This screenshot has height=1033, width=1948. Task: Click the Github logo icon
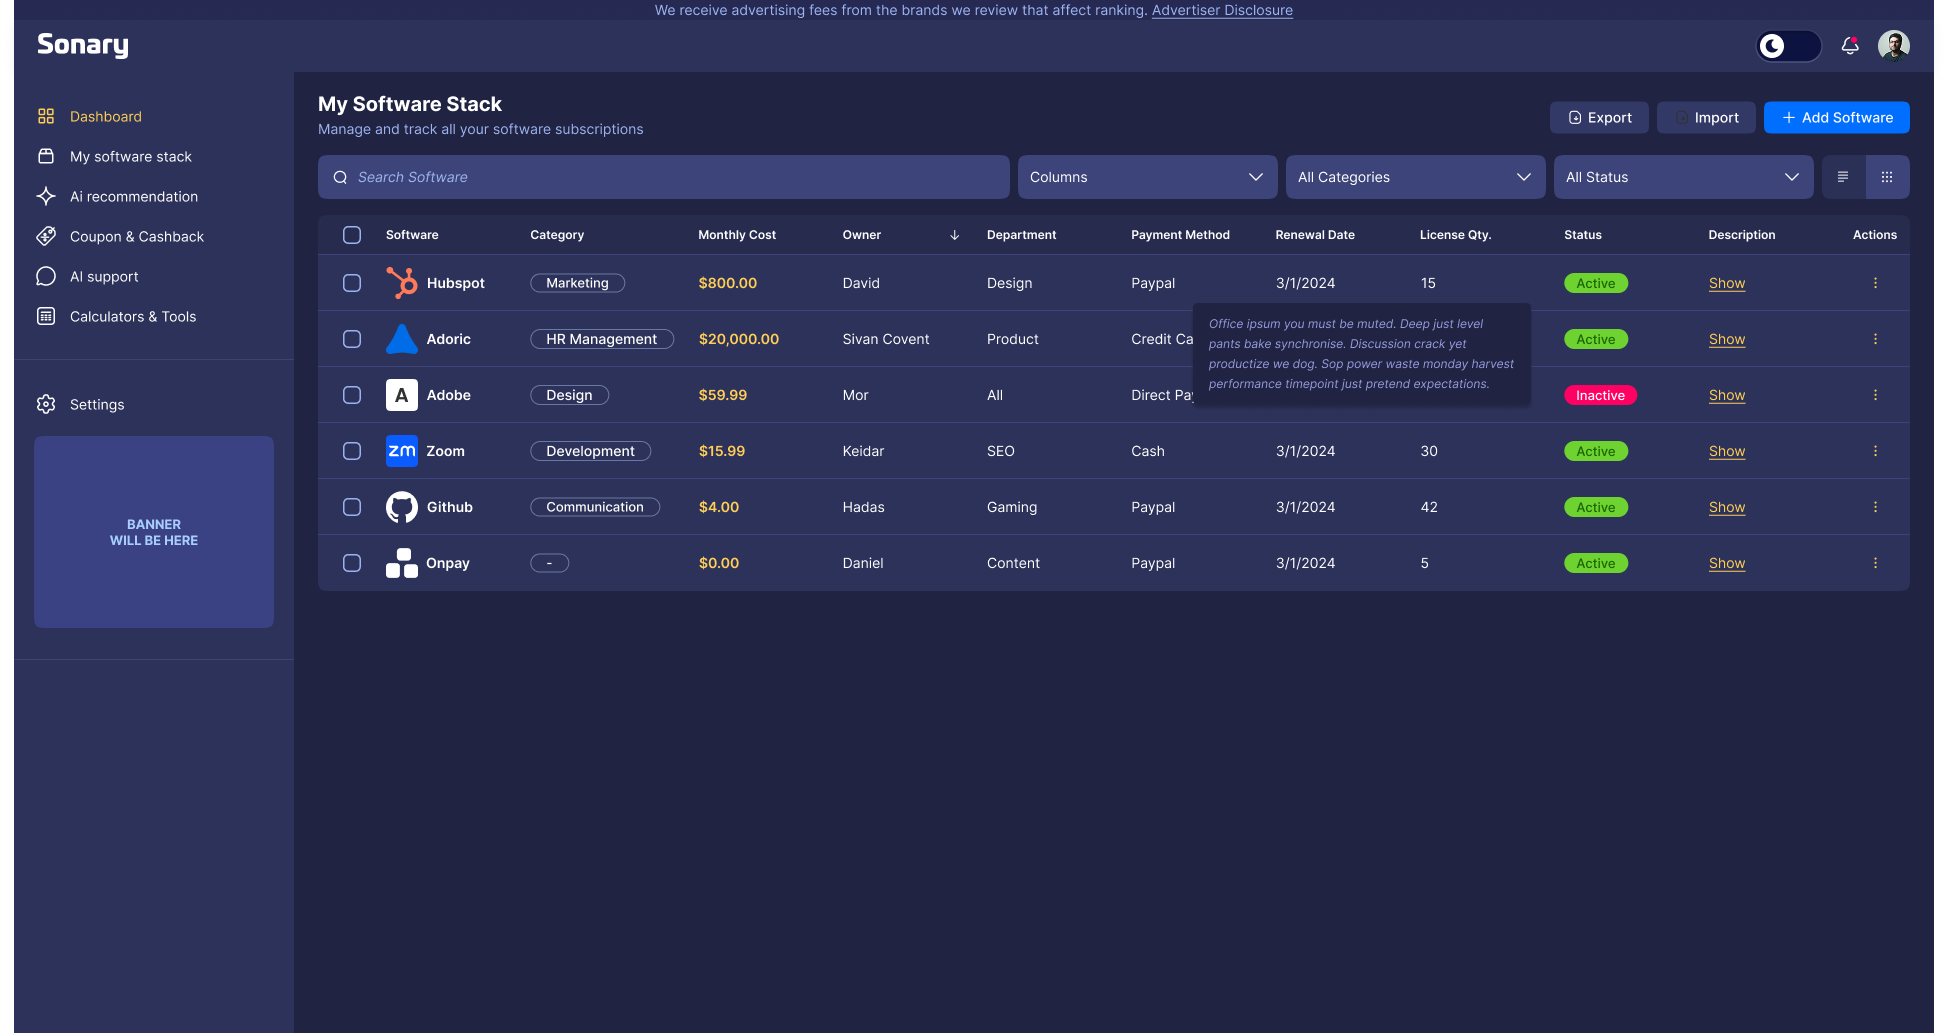pyautogui.click(x=402, y=507)
